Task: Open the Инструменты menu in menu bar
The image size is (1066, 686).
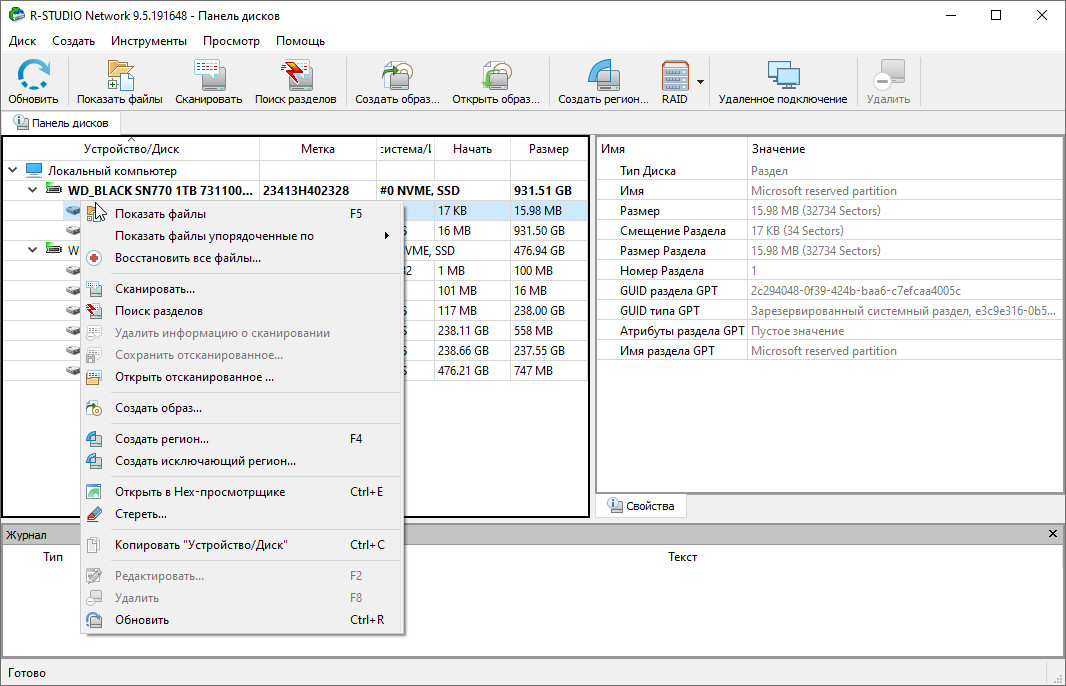Action: [x=148, y=41]
